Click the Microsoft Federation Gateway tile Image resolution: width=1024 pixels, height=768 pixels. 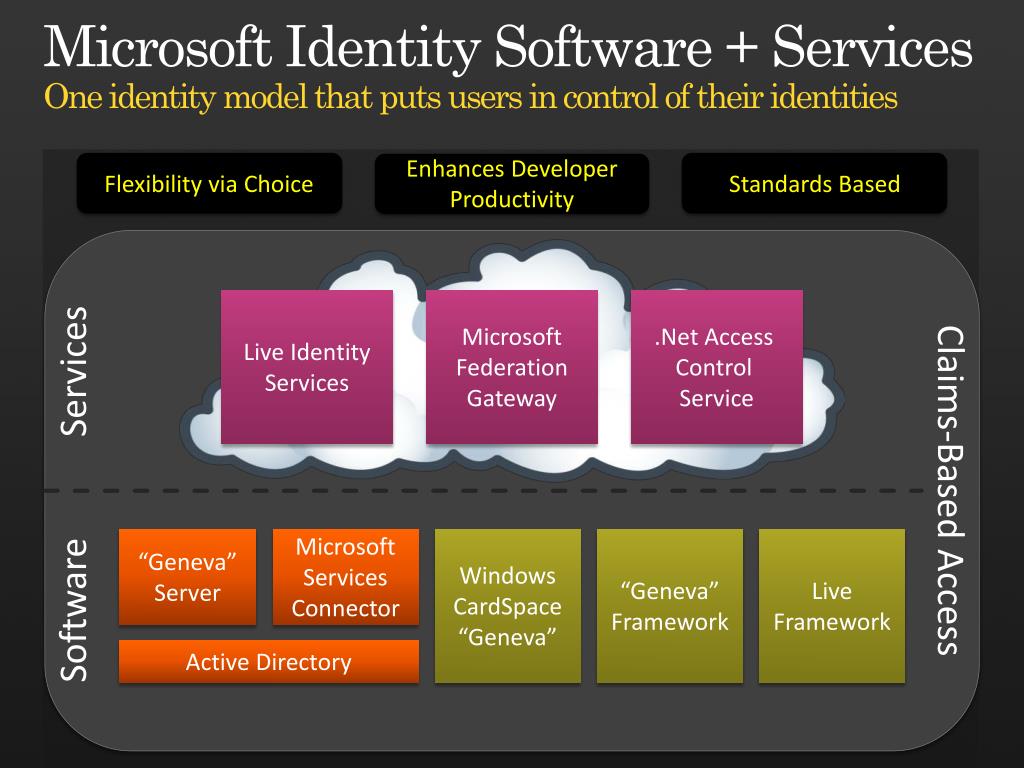click(x=511, y=367)
